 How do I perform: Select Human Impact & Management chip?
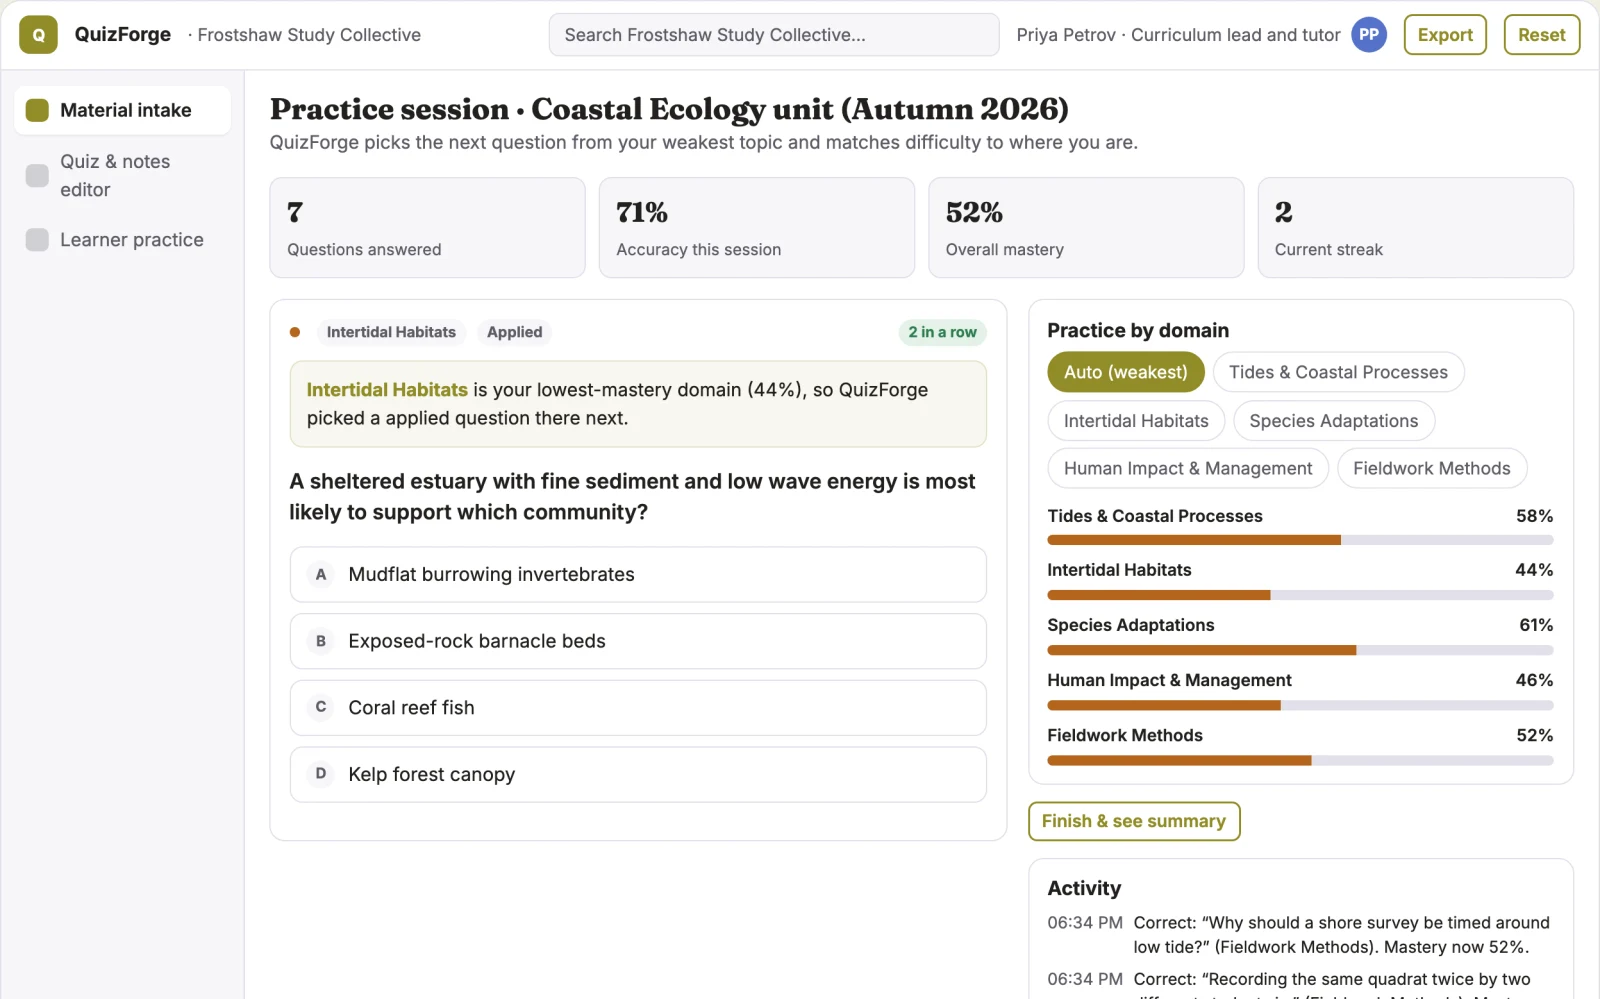[x=1188, y=468]
